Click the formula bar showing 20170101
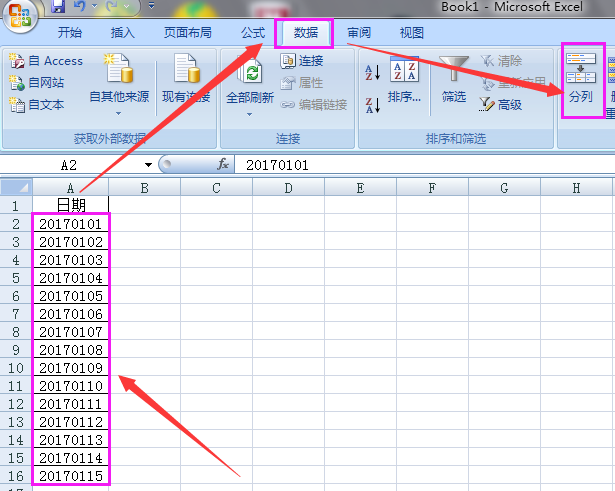Image resolution: width=615 pixels, height=491 pixels. (425, 165)
